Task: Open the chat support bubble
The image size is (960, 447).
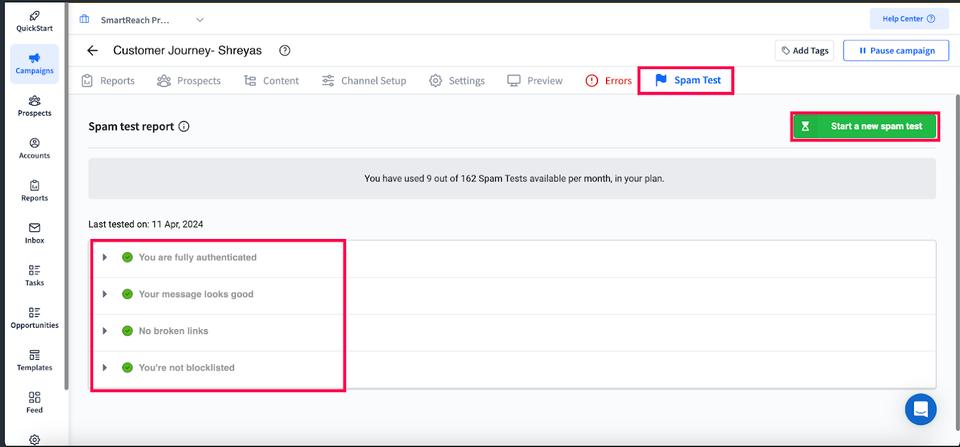Action: (x=921, y=409)
